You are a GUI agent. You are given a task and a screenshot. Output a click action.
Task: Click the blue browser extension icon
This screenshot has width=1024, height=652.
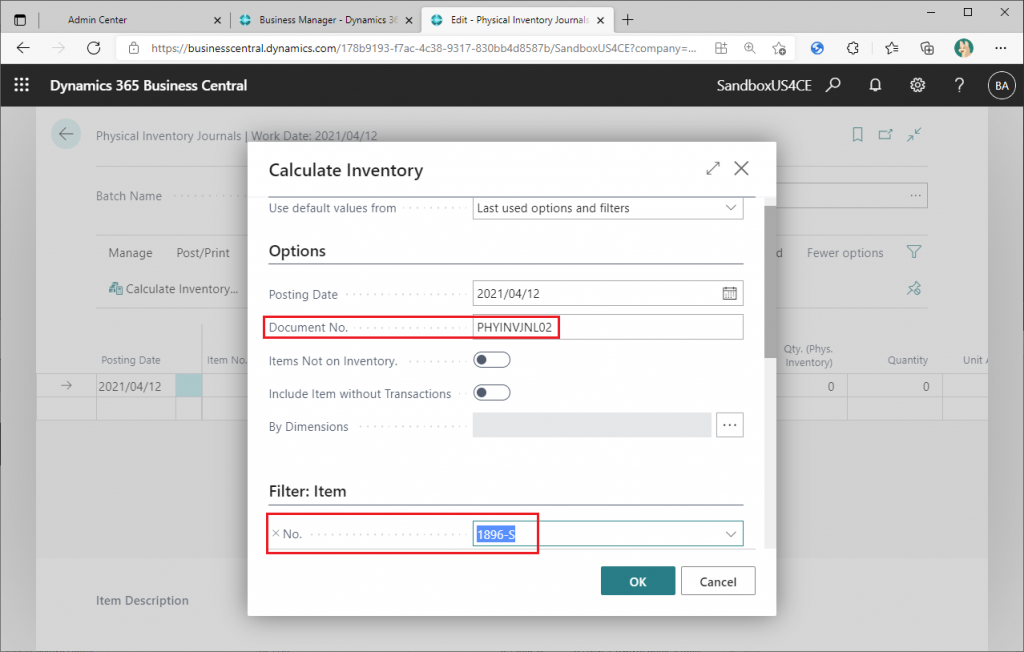point(817,48)
